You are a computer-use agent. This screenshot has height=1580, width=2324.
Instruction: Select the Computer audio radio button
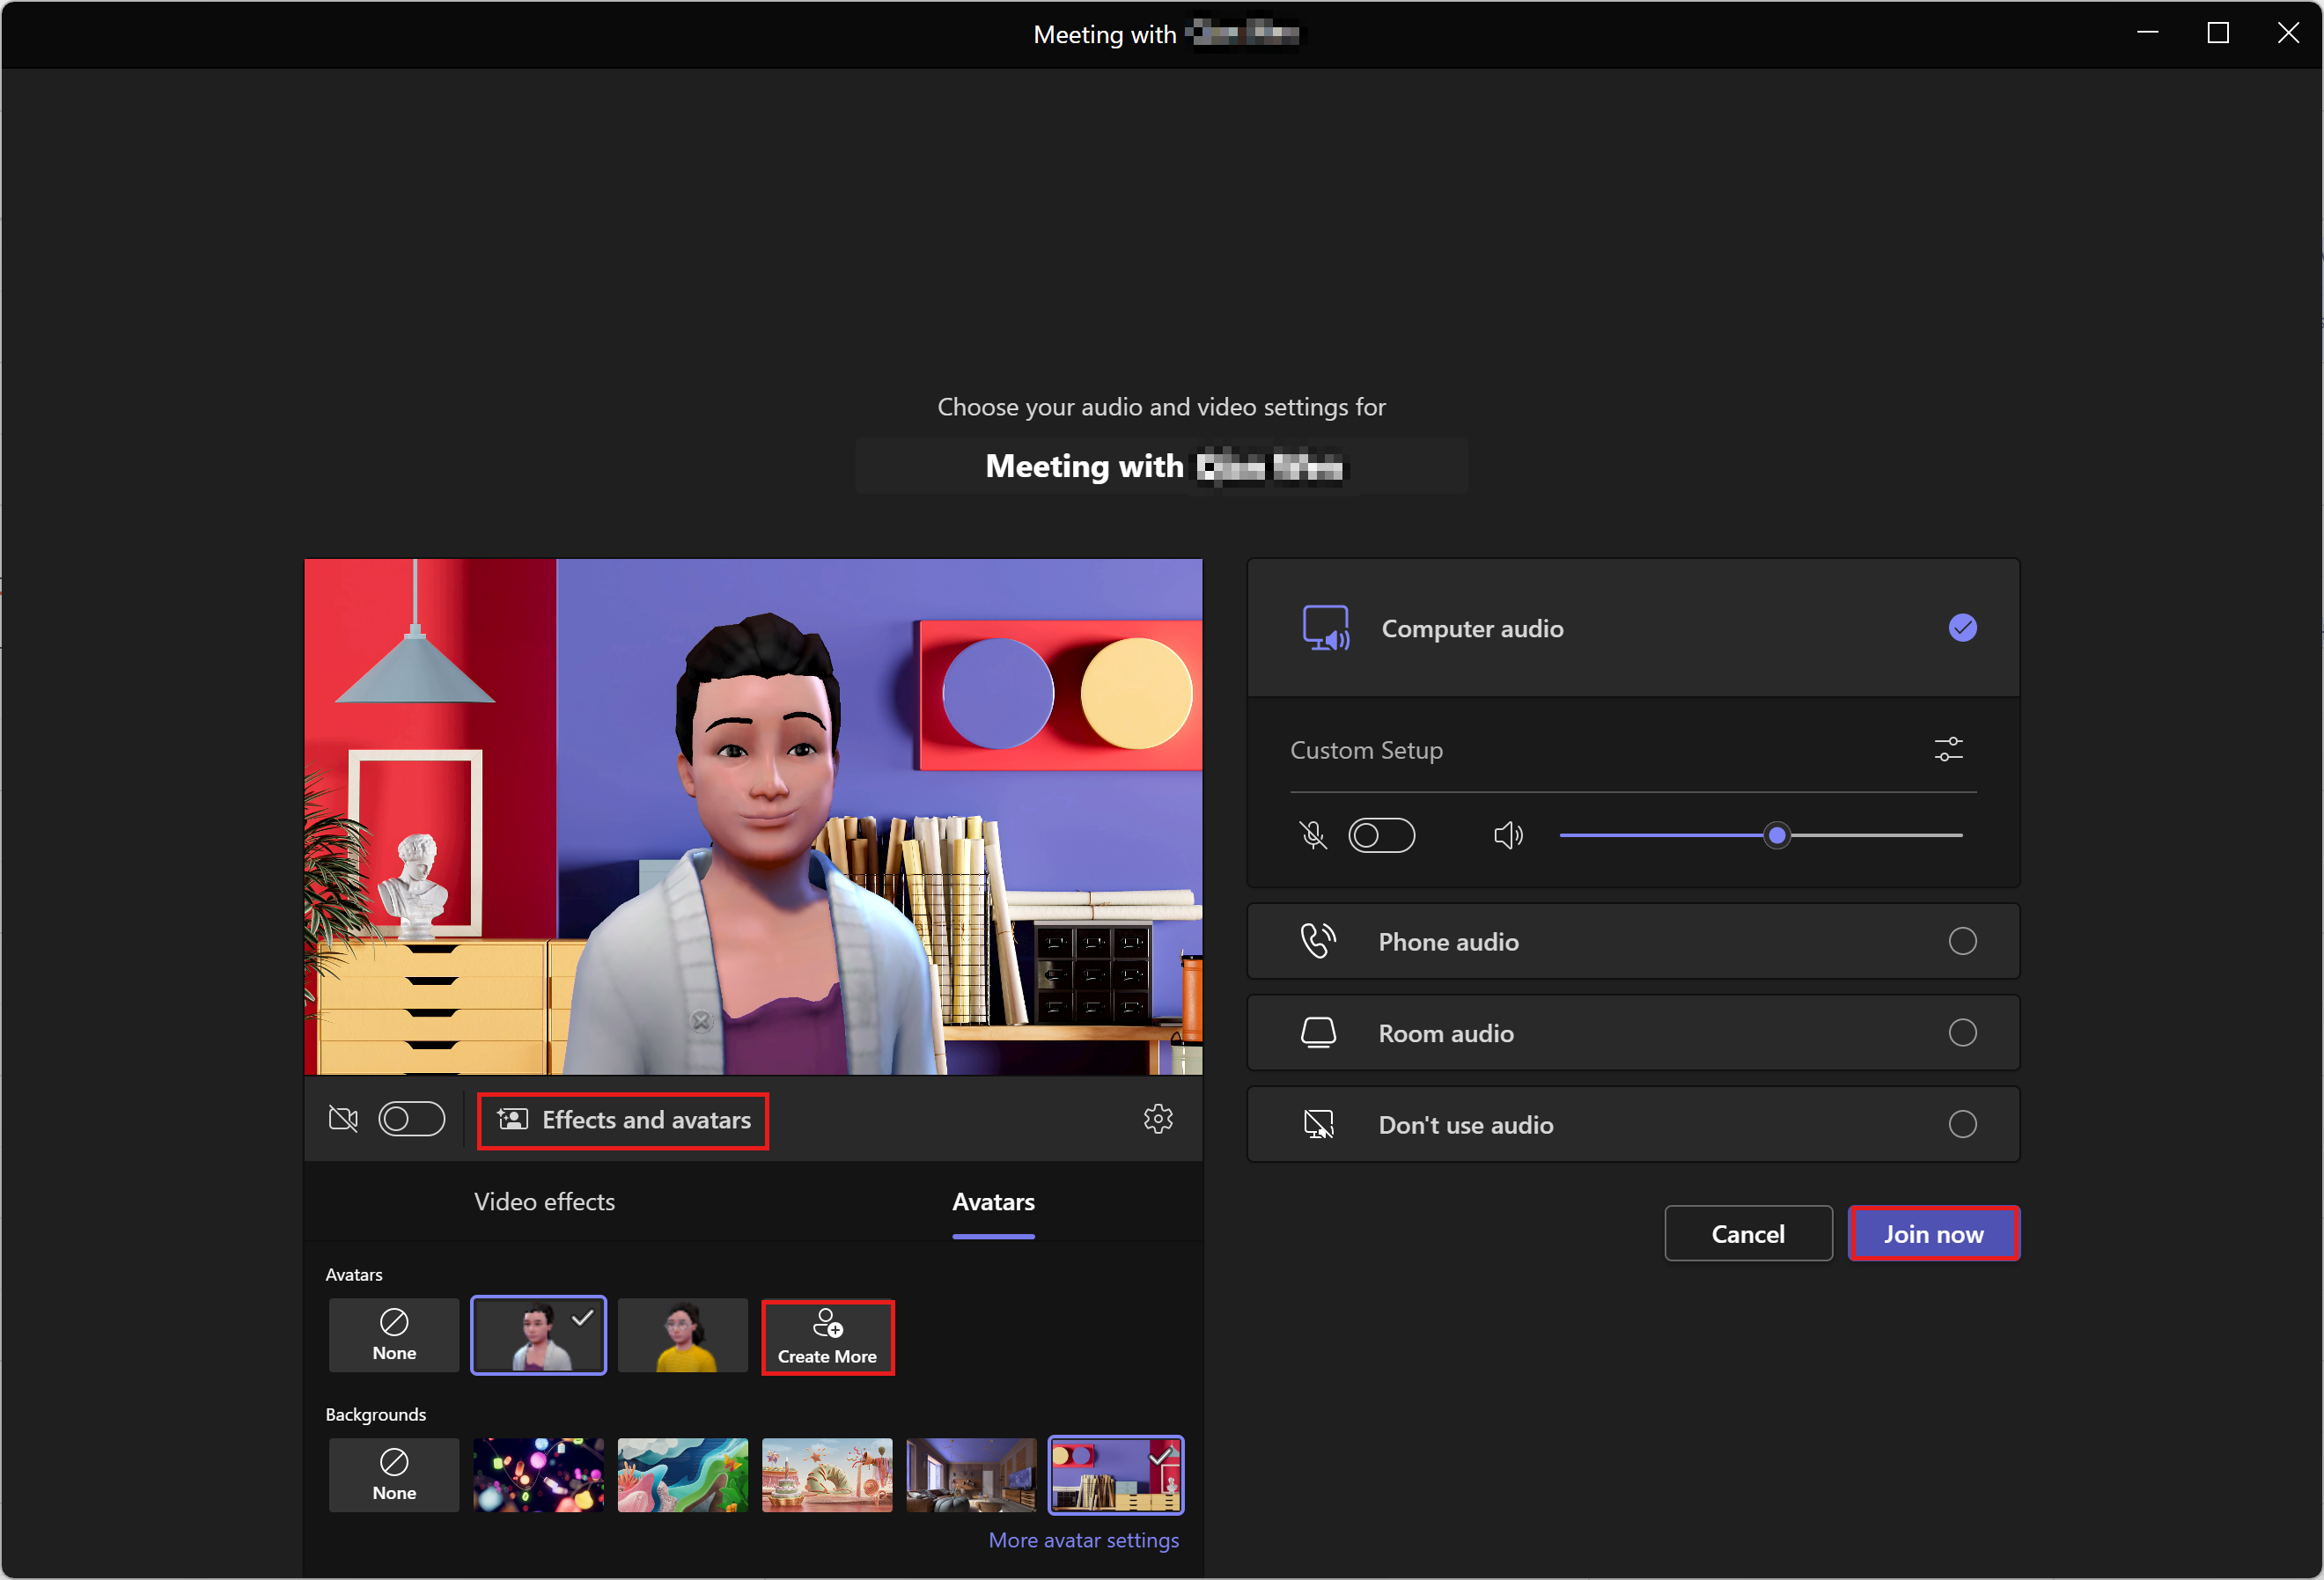[x=1962, y=628]
